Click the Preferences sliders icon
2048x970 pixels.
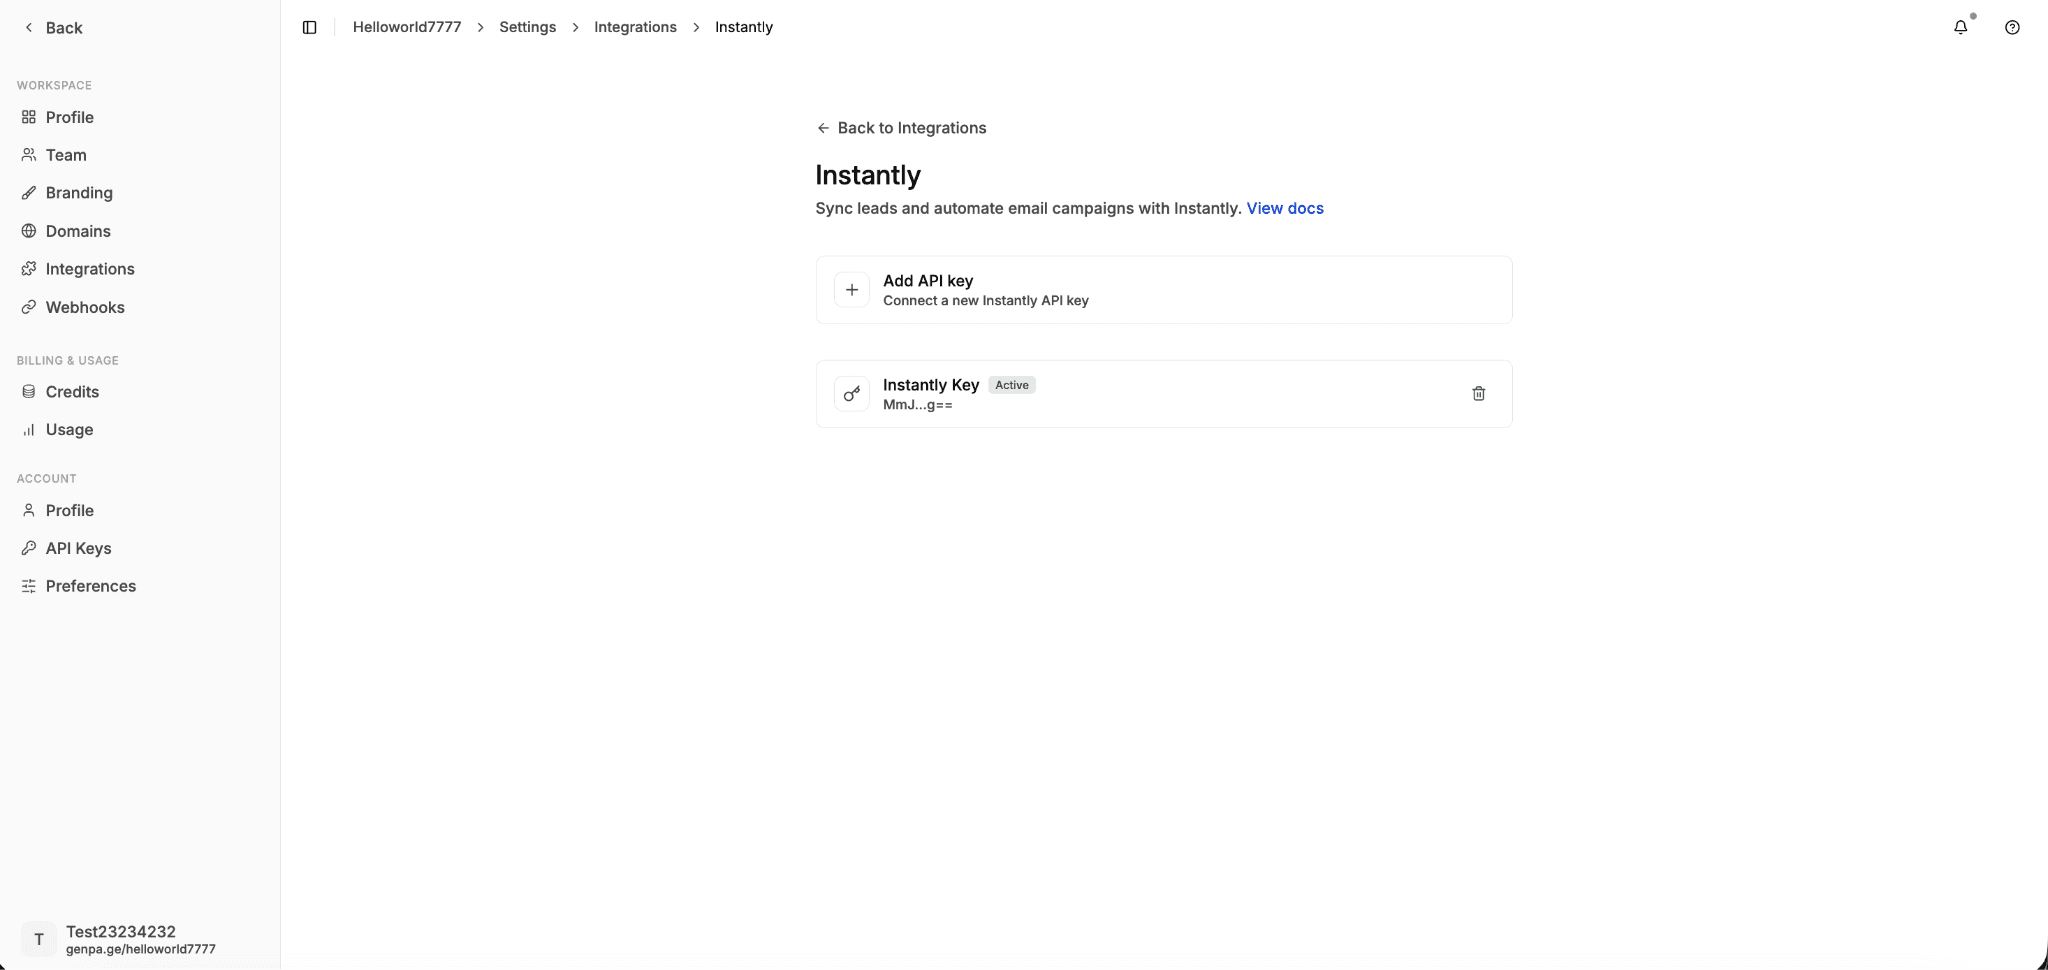(29, 586)
